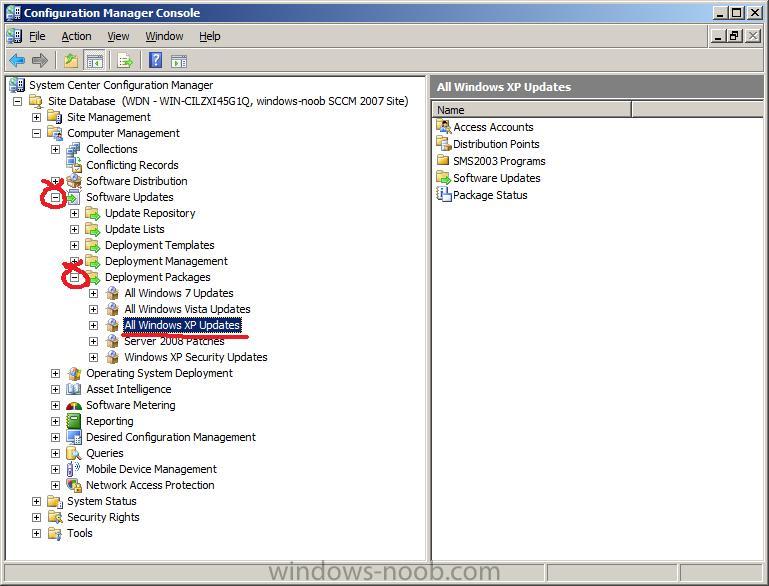Click the Mobile Device Management icon
Screen dimensions: 769x586
(x=73, y=469)
